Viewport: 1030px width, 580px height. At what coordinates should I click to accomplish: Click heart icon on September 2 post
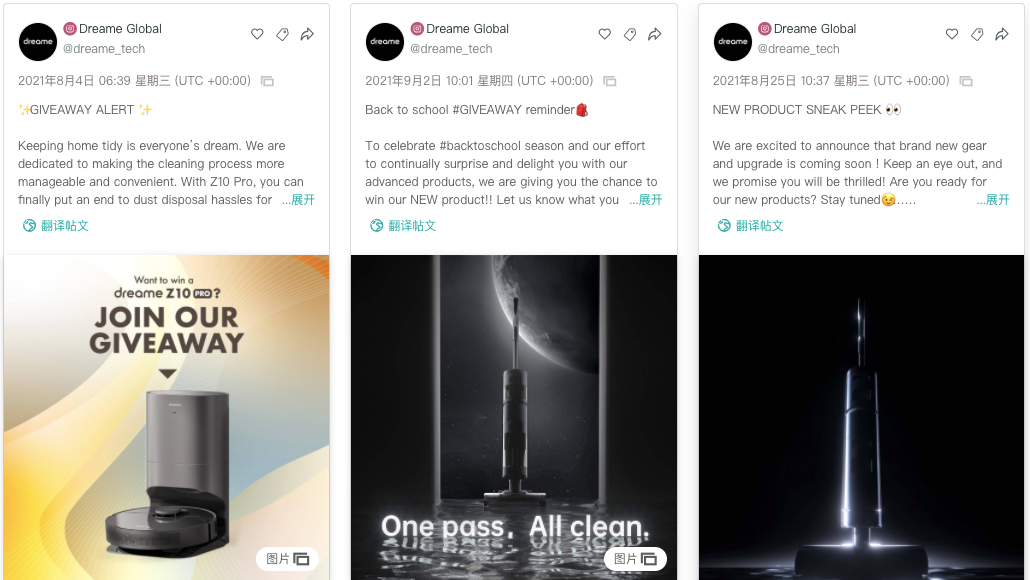tap(604, 34)
